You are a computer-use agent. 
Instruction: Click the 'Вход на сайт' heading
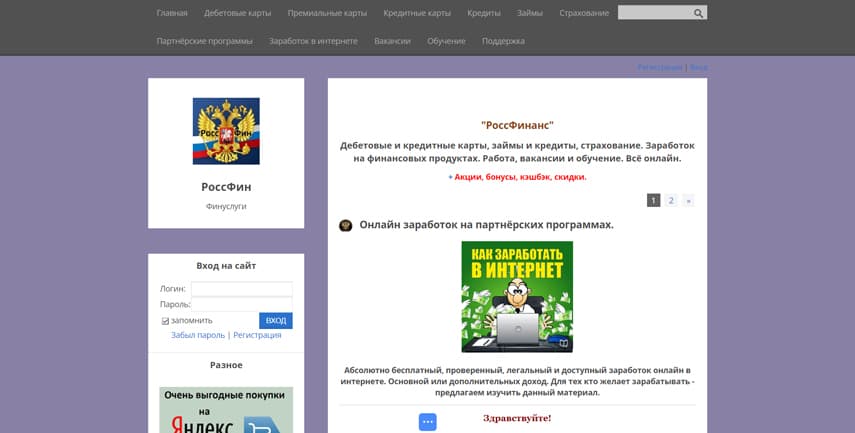point(226,266)
